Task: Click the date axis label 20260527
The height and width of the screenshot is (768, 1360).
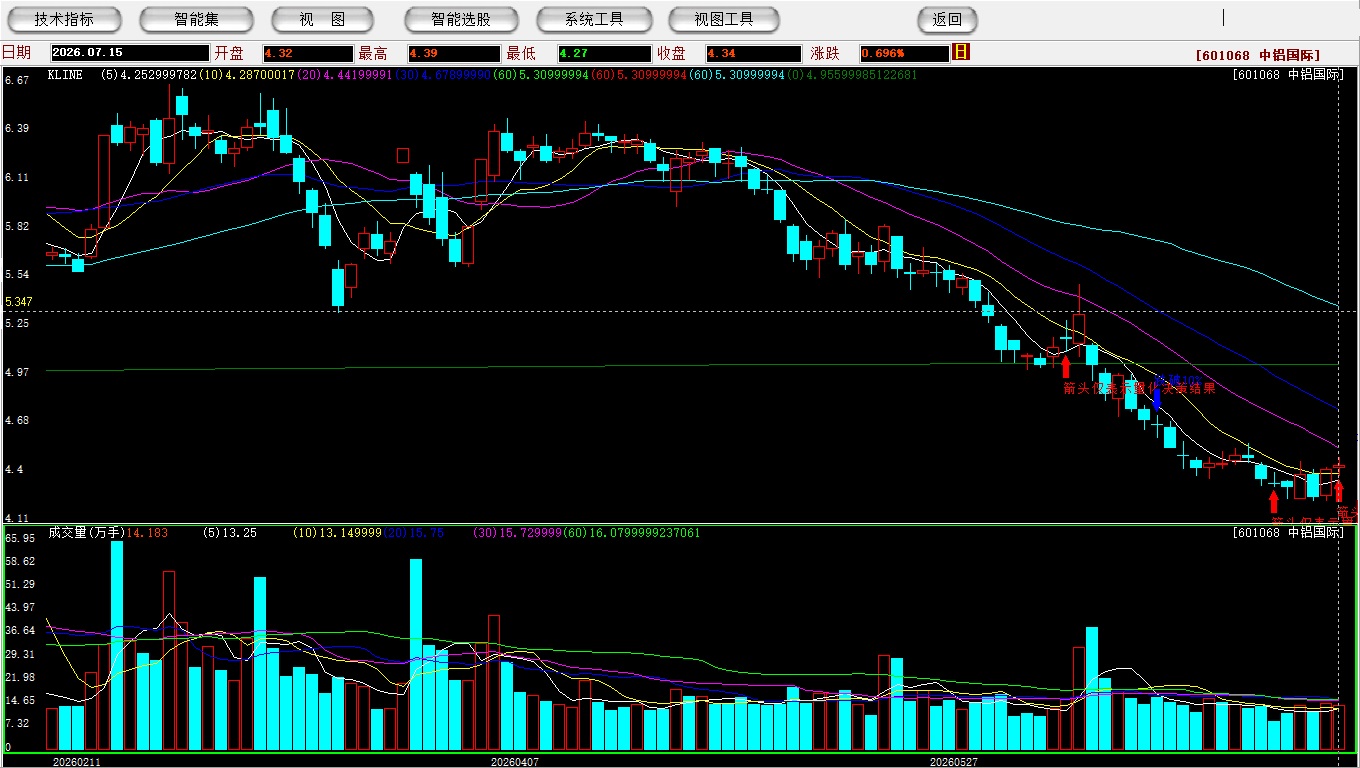Action: point(953,761)
